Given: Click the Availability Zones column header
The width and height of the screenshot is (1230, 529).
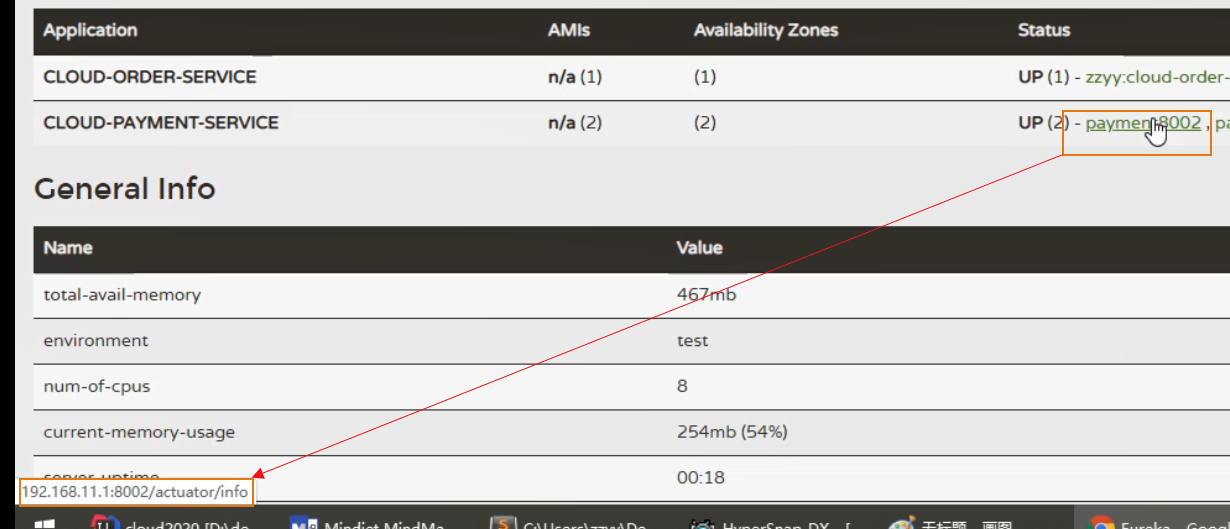Looking at the screenshot, I should click(765, 30).
